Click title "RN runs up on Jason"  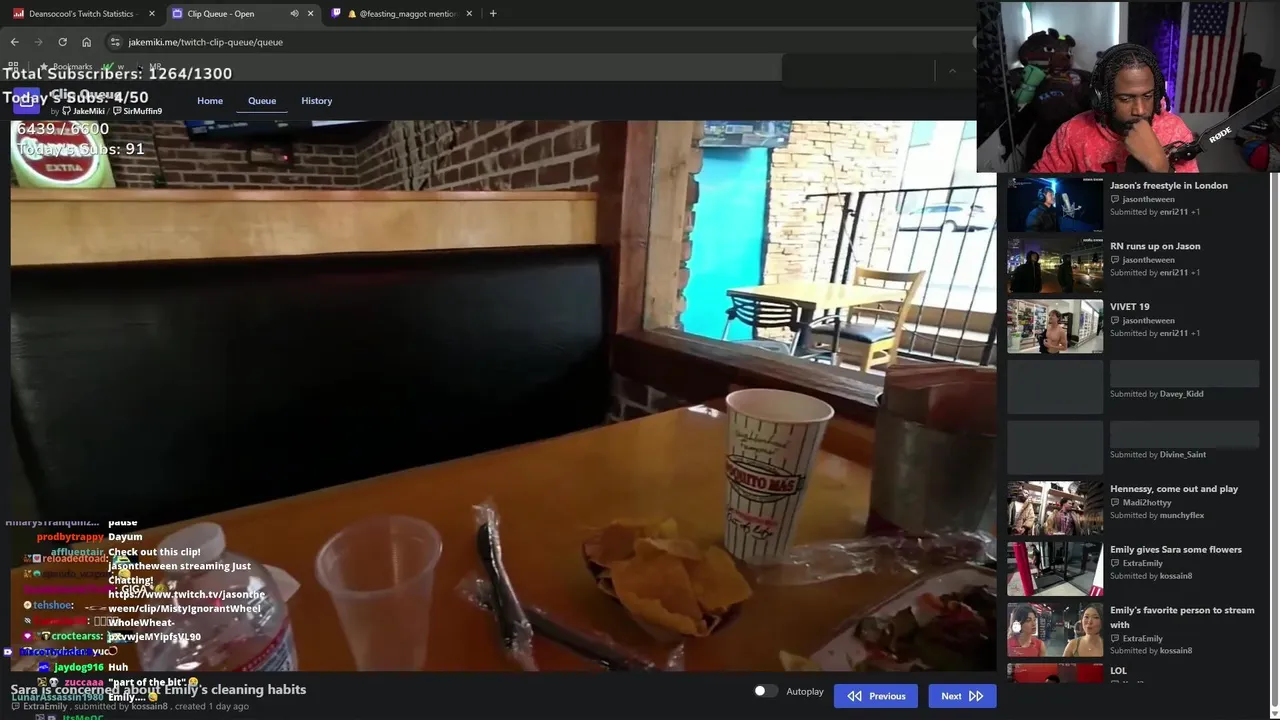point(1155,246)
